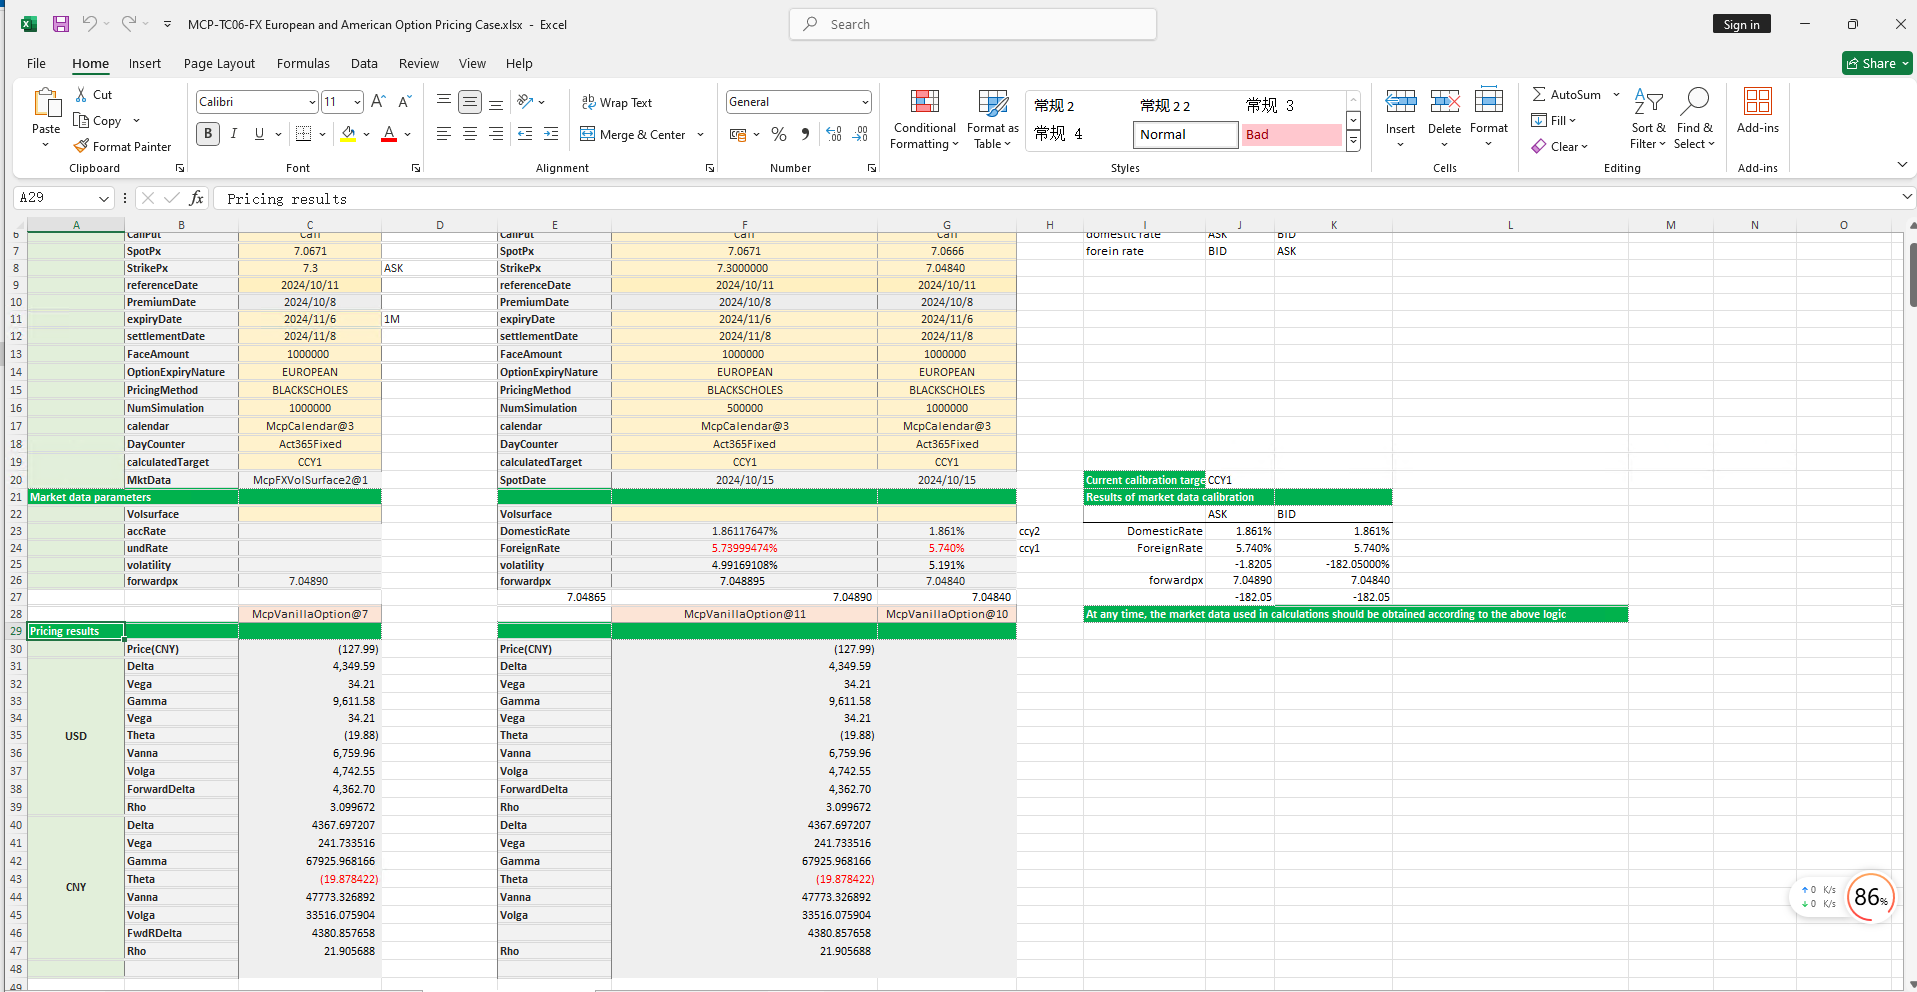Click the Percent Style icon

(779, 134)
